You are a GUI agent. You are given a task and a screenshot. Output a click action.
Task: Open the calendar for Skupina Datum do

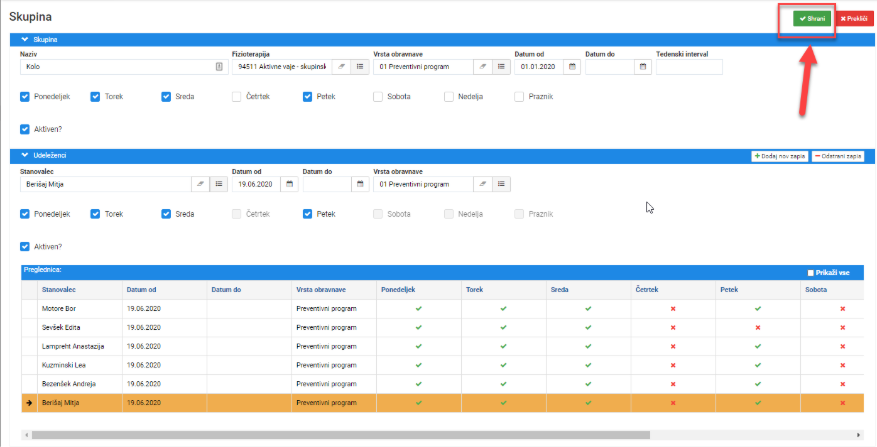[x=643, y=67]
